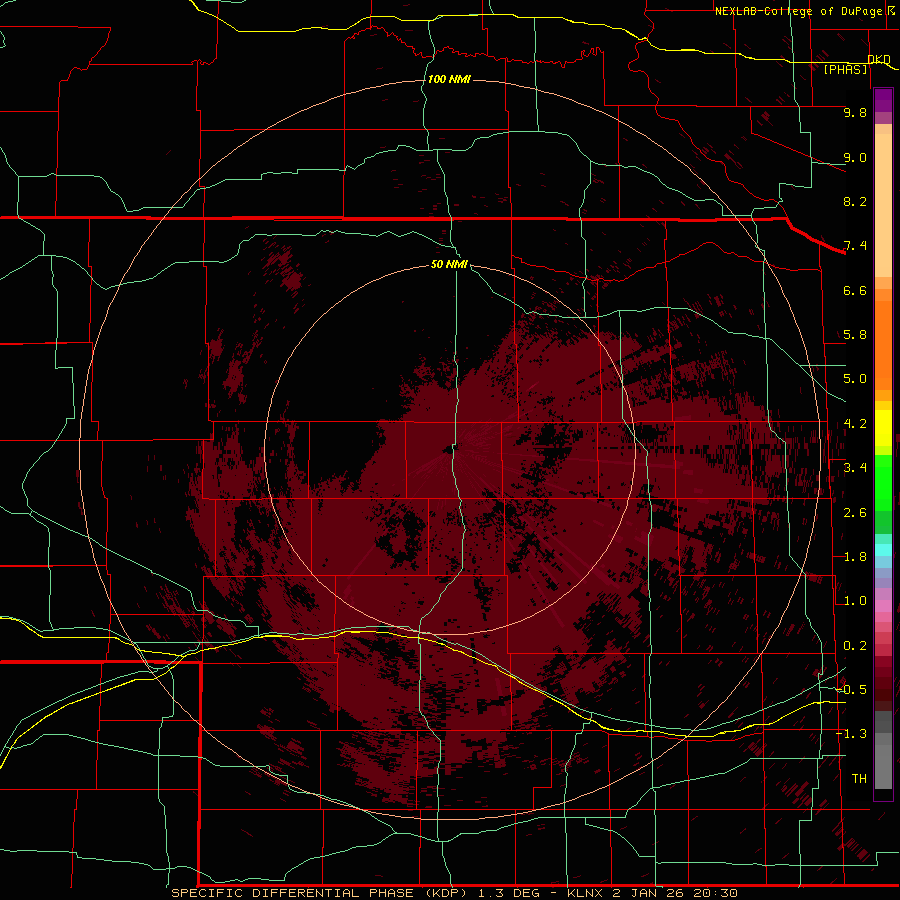Click the 0.2 legend value
900x900 pixels.
click(855, 646)
